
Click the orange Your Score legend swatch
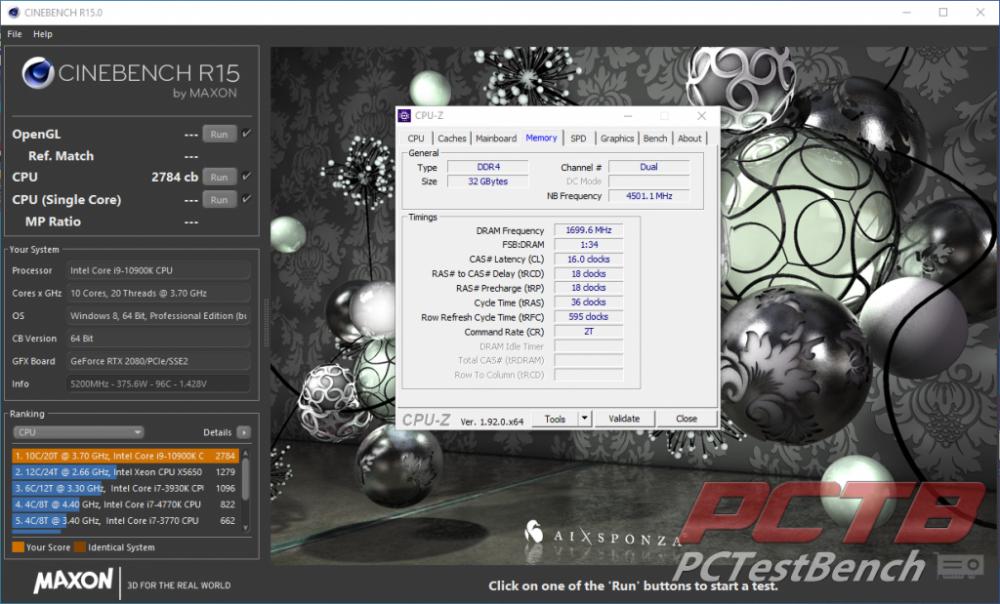coord(18,547)
